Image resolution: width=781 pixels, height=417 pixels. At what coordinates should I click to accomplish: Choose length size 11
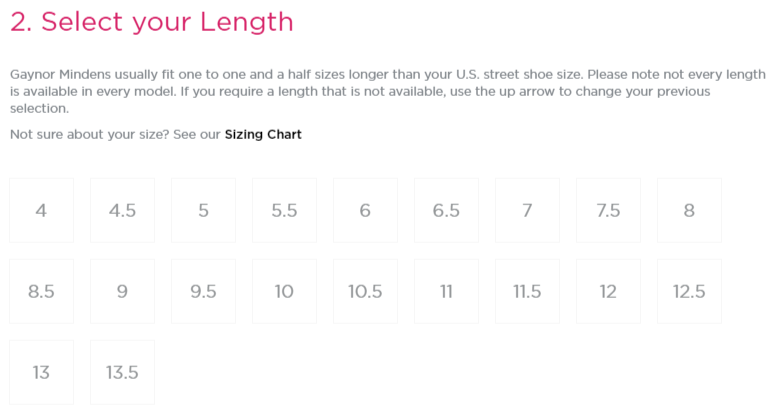(446, 291)
